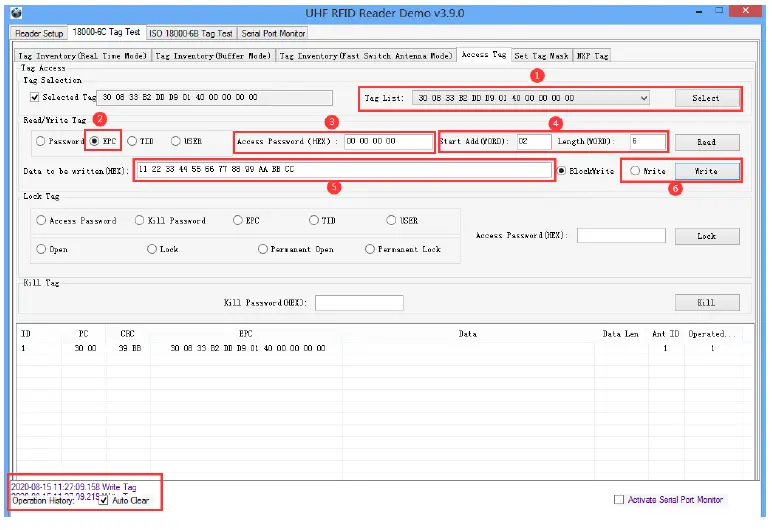
Task: Click the EPC column header
Action: [x=246, y=333]
